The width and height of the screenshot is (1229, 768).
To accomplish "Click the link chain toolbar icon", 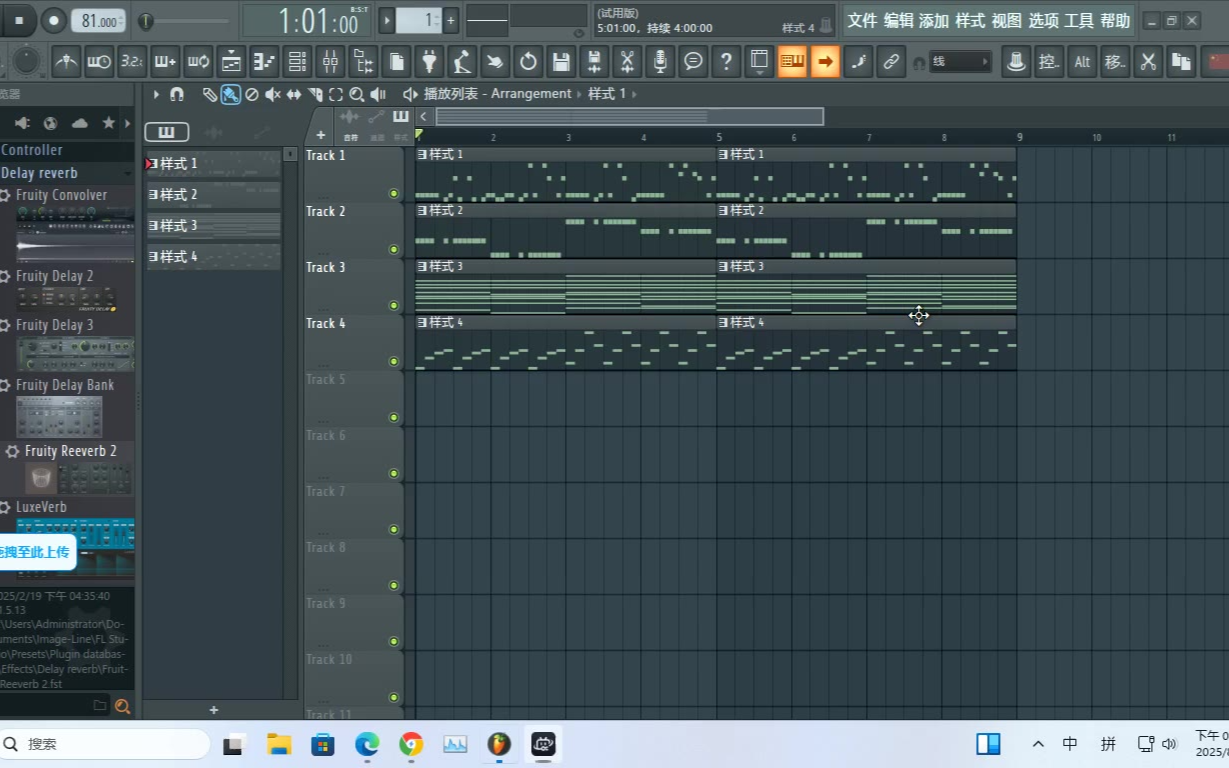I will pyautogui.click(x=891, y=62).
